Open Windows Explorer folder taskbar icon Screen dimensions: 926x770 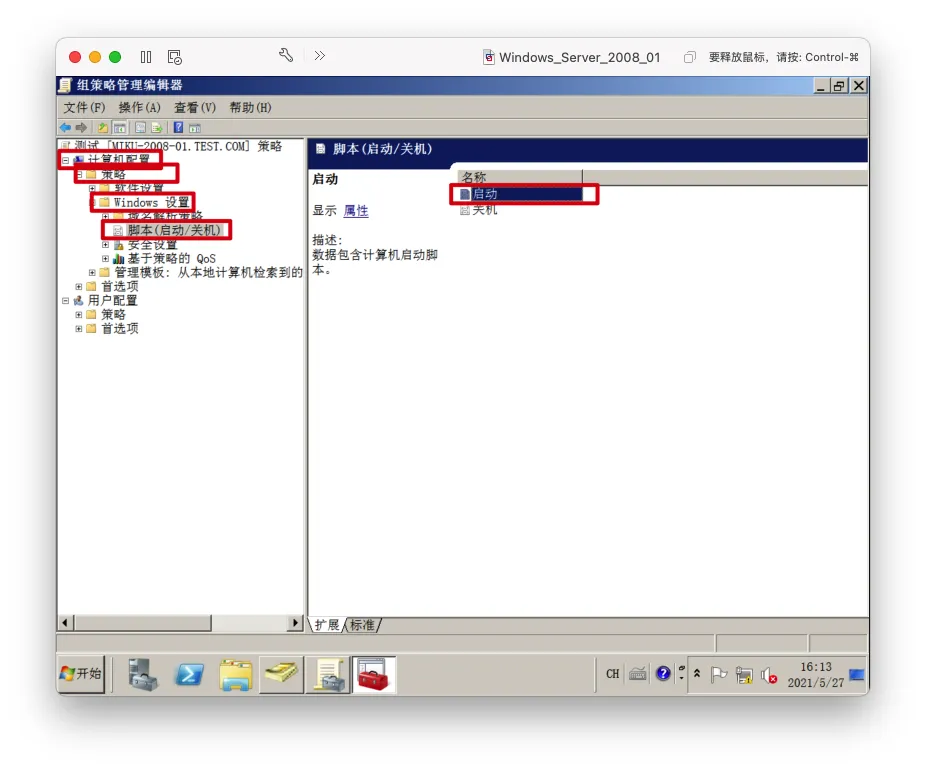pyautogui.click(x=235, y=674)
